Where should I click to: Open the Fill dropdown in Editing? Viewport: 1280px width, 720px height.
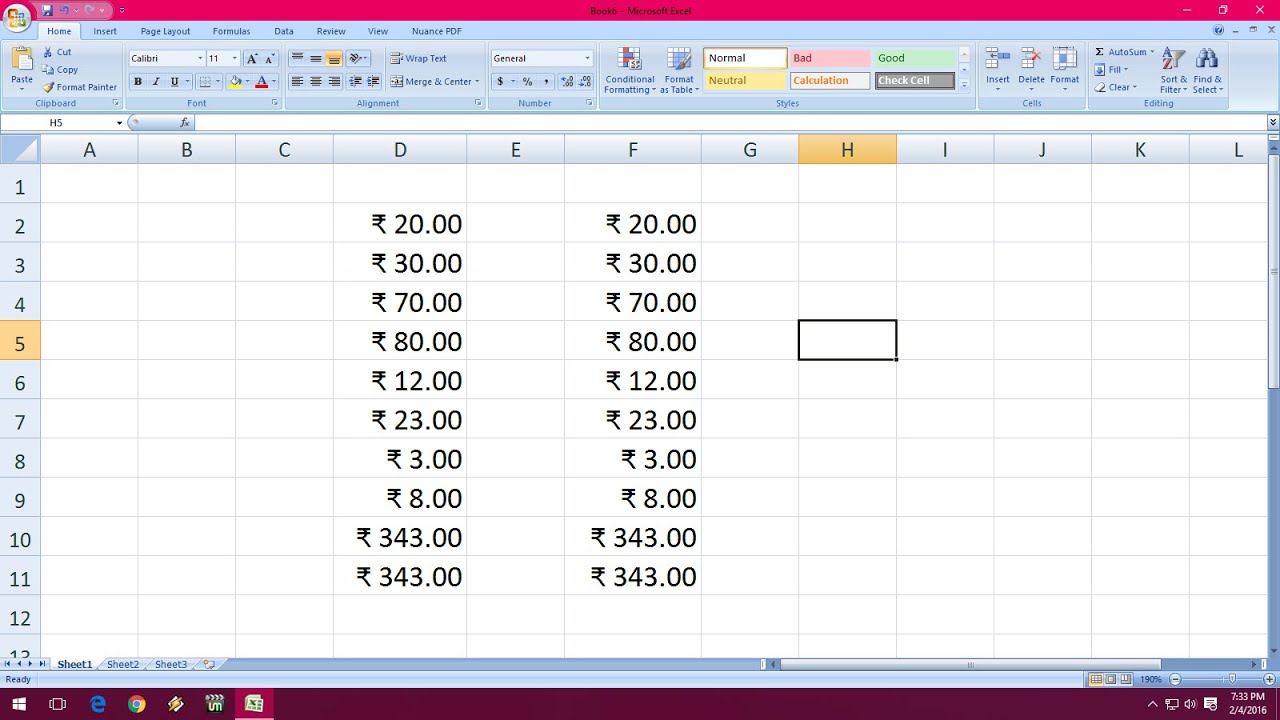1111,70
